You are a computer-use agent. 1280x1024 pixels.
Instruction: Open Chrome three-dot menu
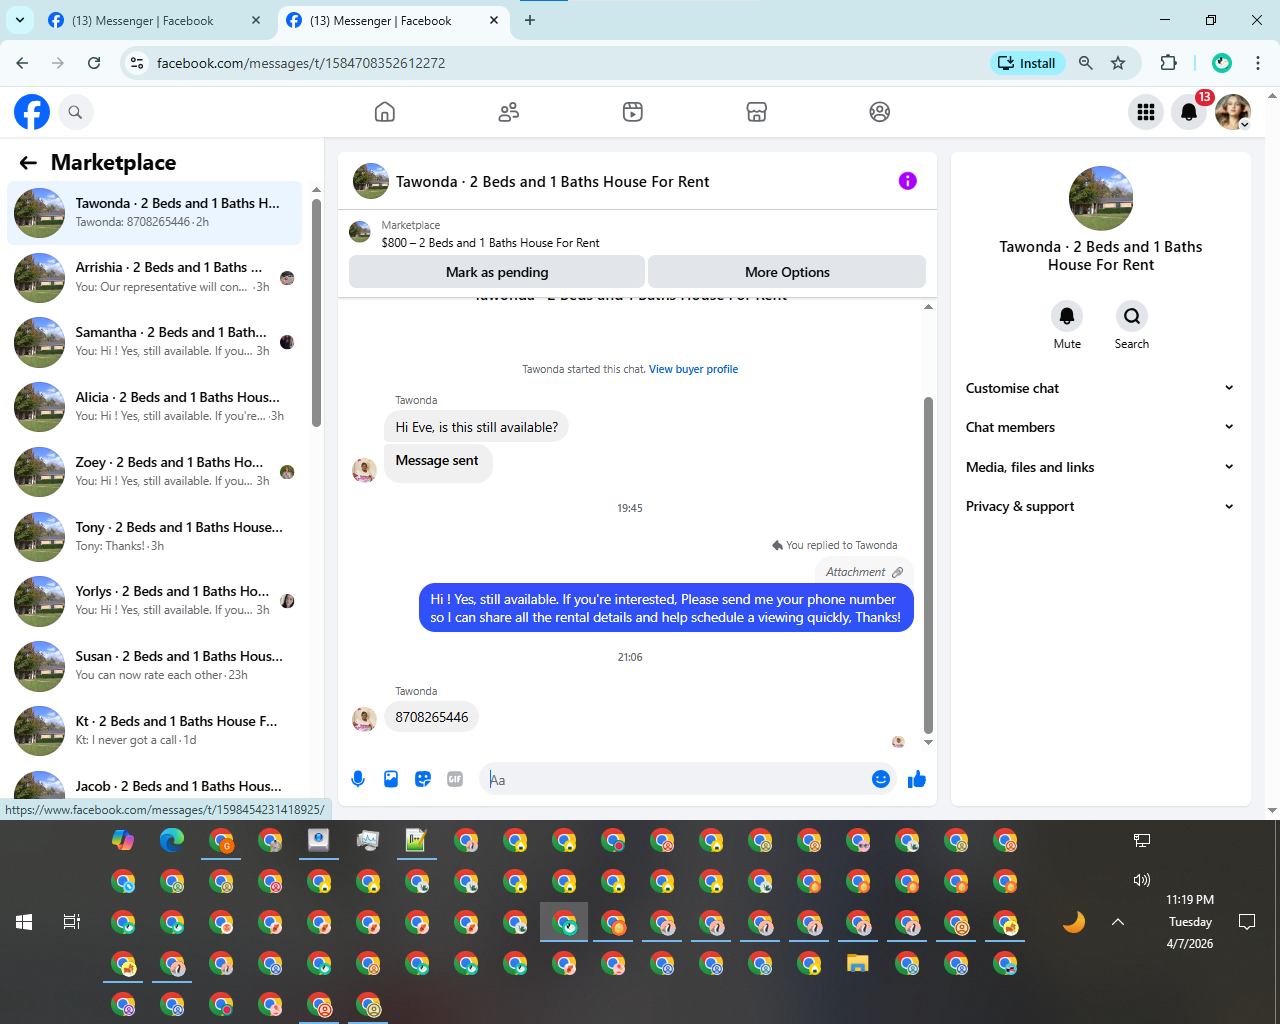(1258, 63)
